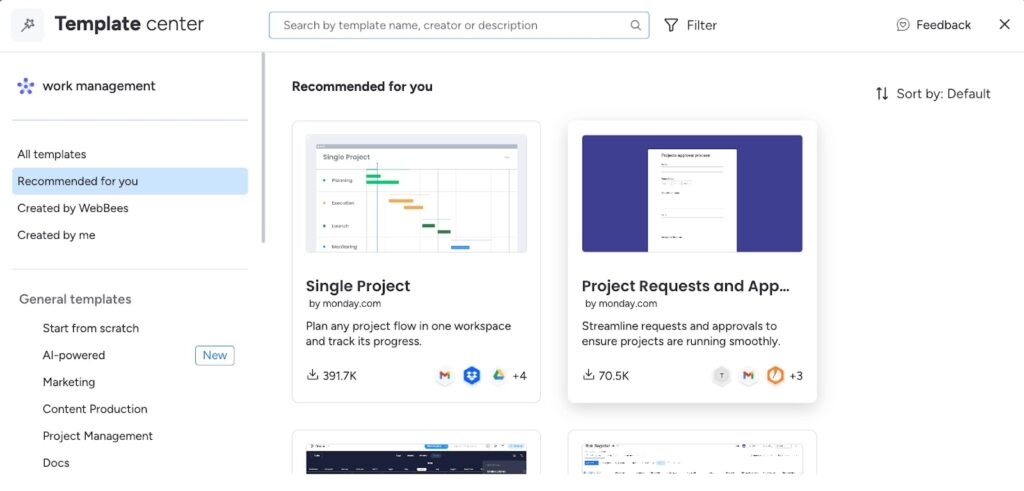1024x491 pixels.
Task: Click download icon next to 70.5K
Action: (588, 375)
